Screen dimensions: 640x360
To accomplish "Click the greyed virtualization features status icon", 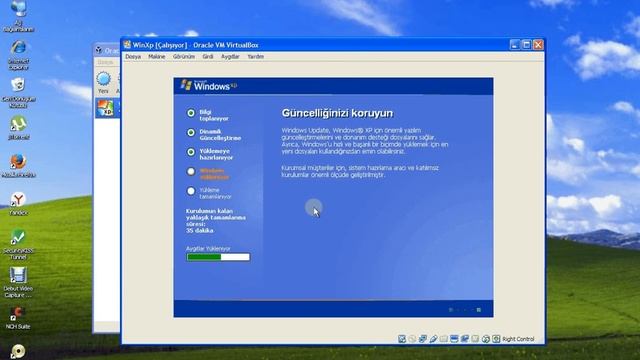I will point(475,339).
